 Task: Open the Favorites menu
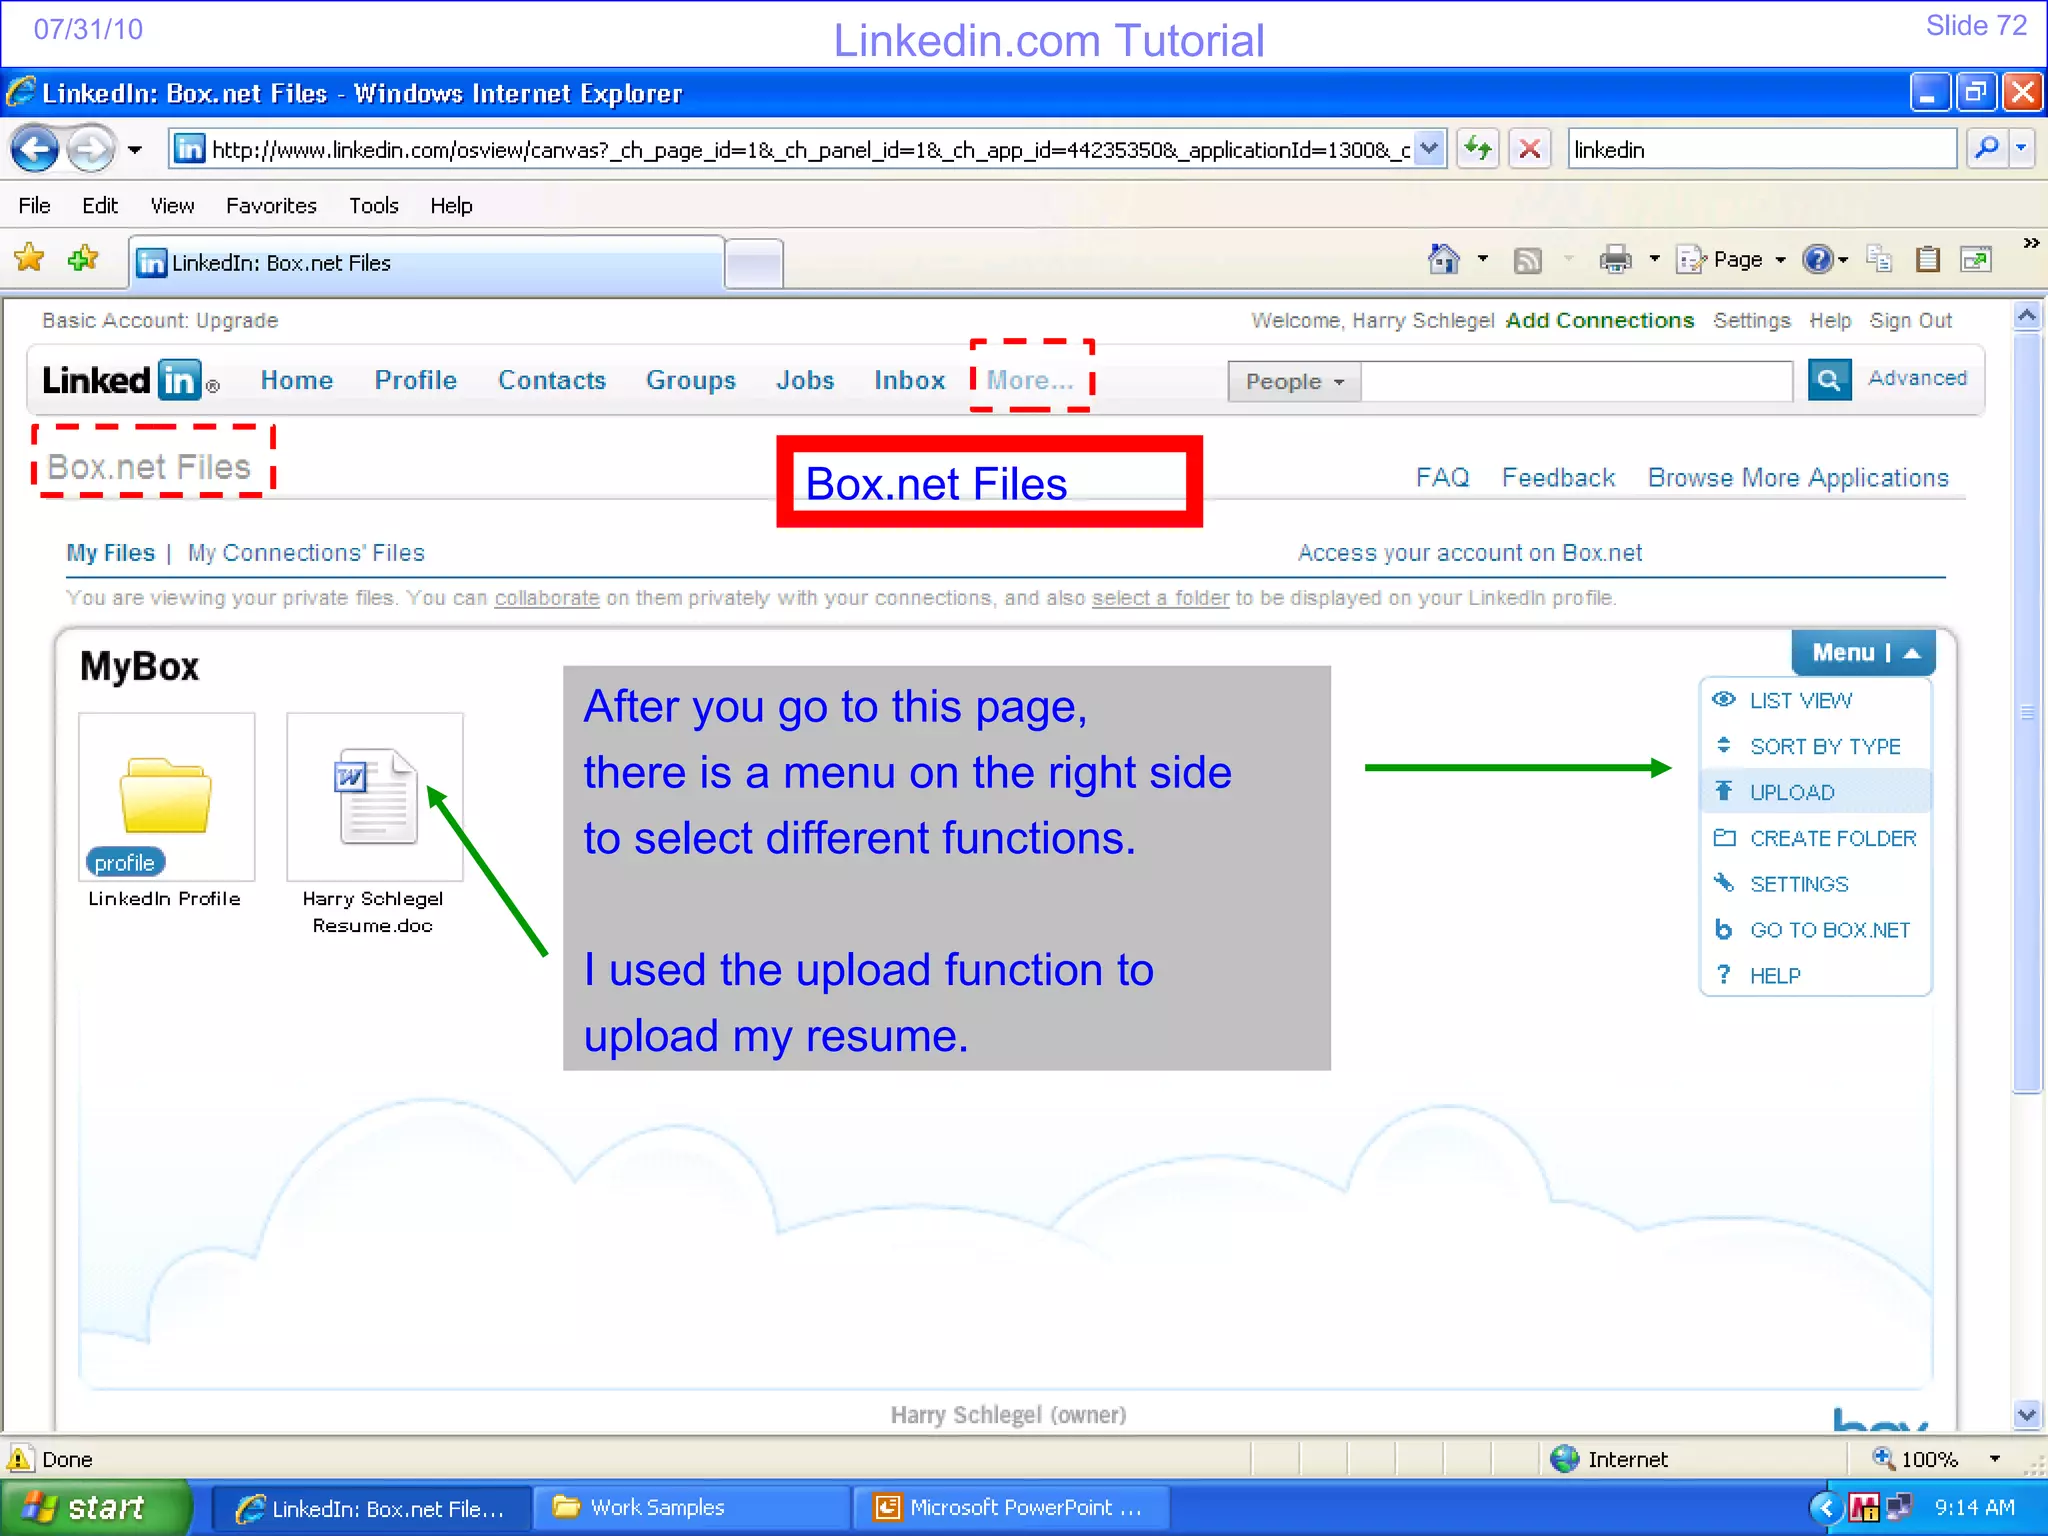[271, 205]
